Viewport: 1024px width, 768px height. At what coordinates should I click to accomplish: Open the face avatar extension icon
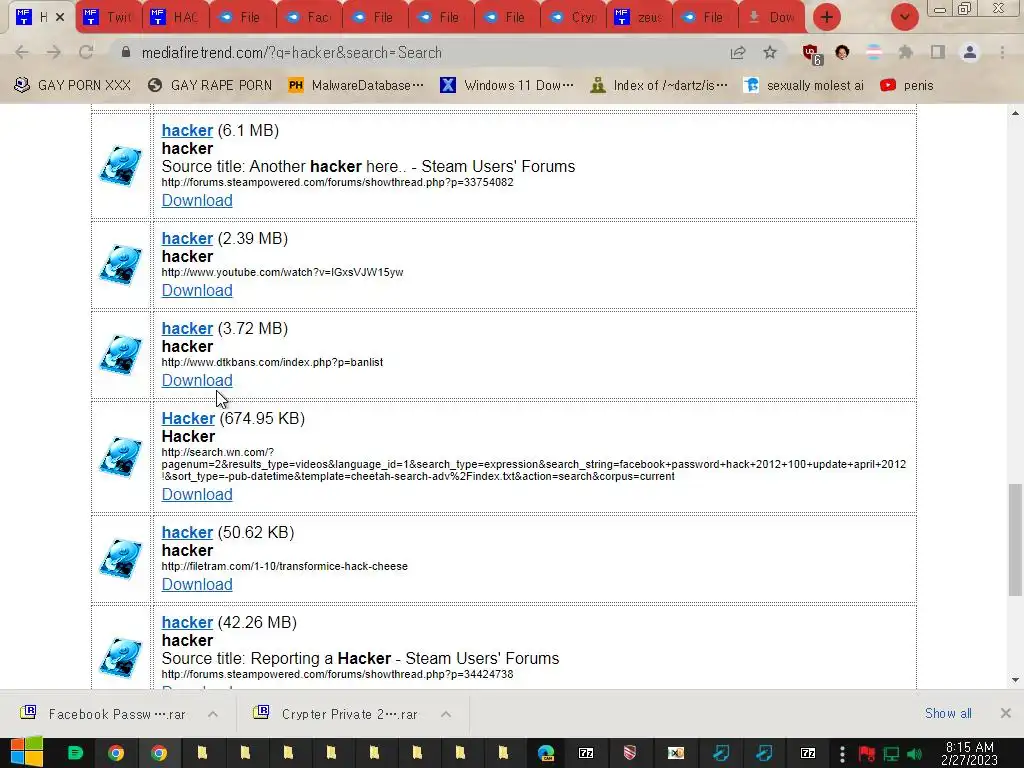coord(842,52)
